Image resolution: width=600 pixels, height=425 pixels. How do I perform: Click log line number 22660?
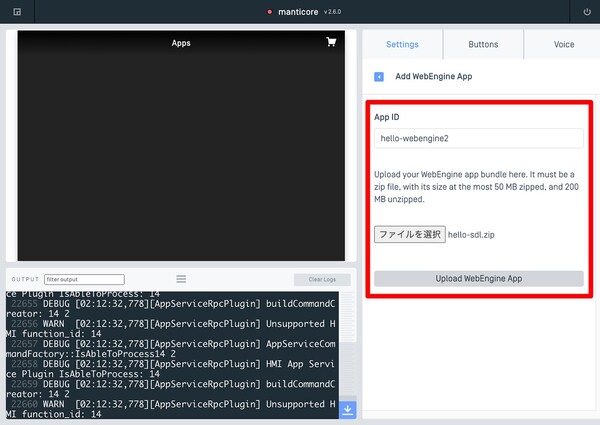point(24,404)
